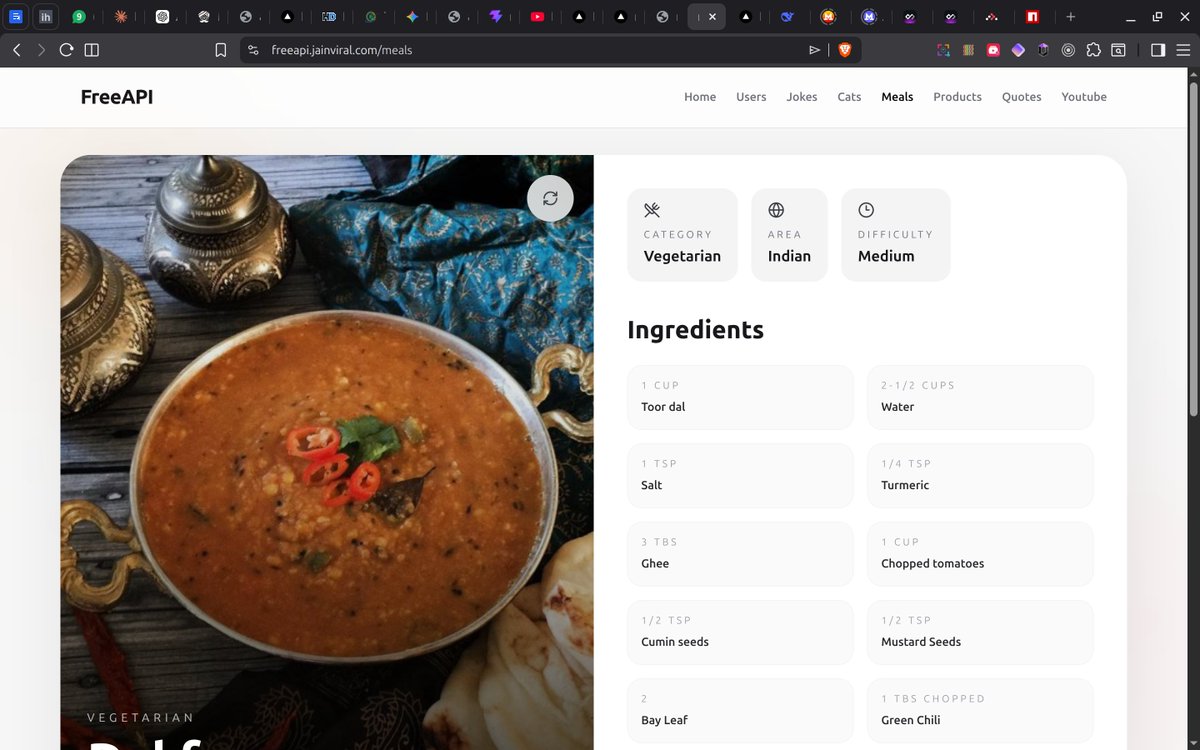
Task: Click the Vegetarian category card
Action: 682,235
